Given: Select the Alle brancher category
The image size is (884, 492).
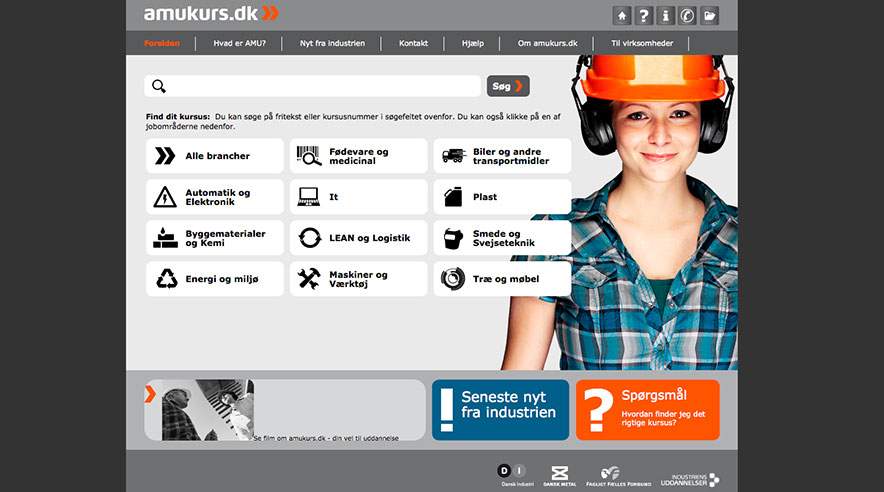Looking at the screenshot, I should point(215,156).
